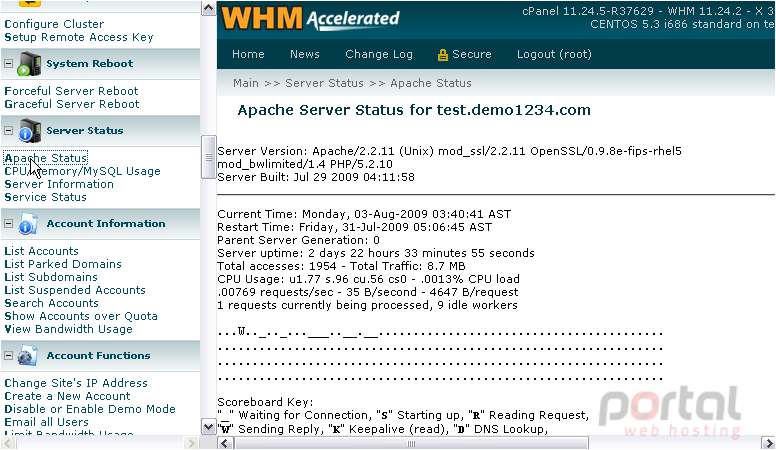The image size is (776, 450).
Task: Open Setup Remote Access Key
Action: (x=79, y=38)
